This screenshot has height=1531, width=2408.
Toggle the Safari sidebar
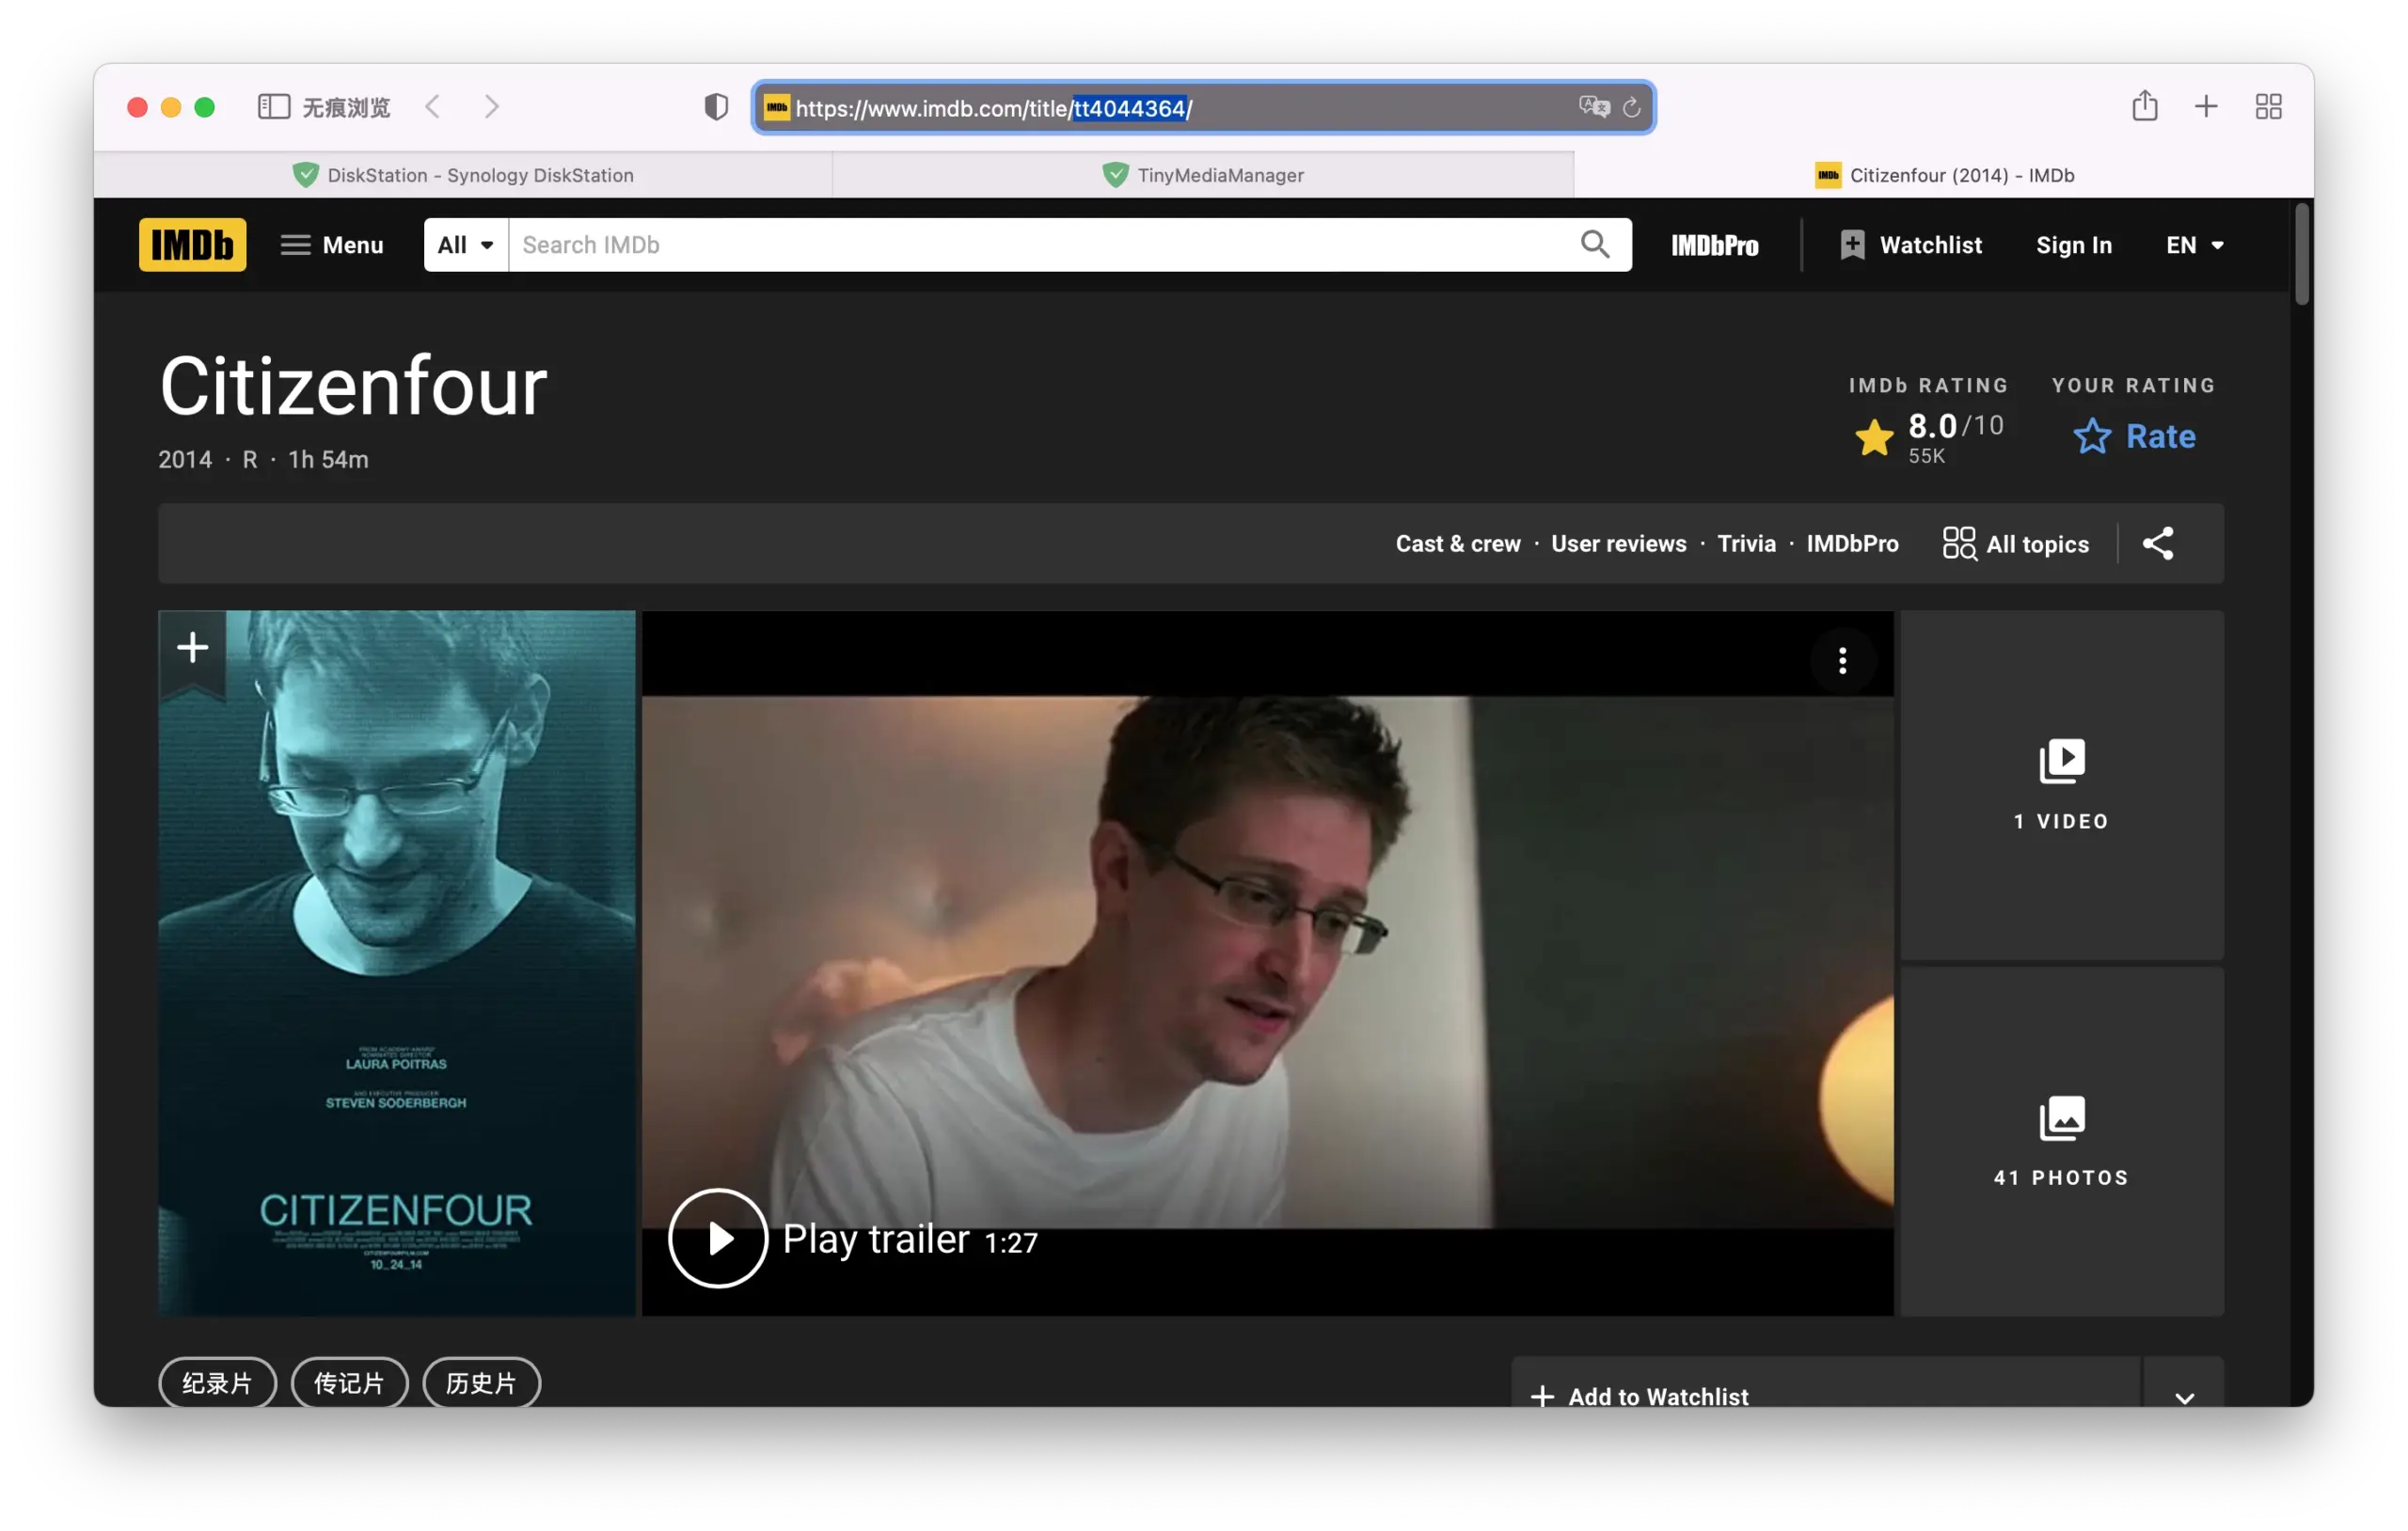(x=273, y=107)
